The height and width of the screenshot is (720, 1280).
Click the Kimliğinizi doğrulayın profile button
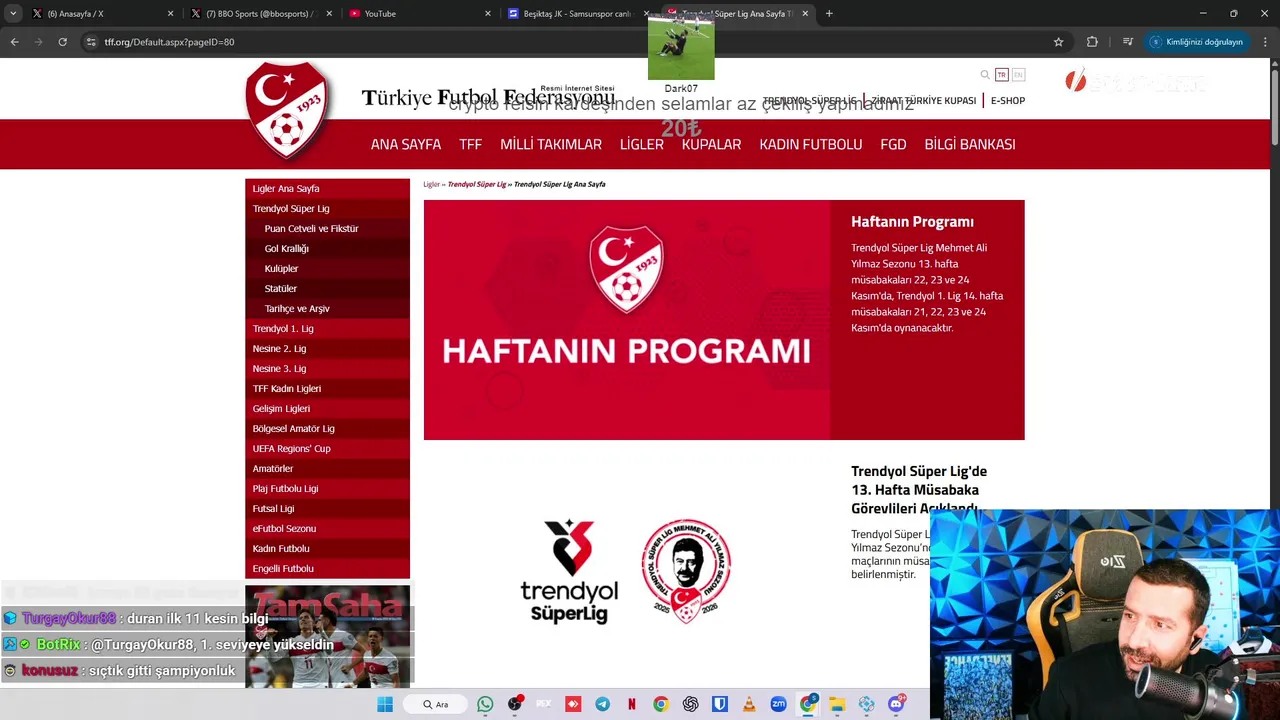tap(1196, 42)
